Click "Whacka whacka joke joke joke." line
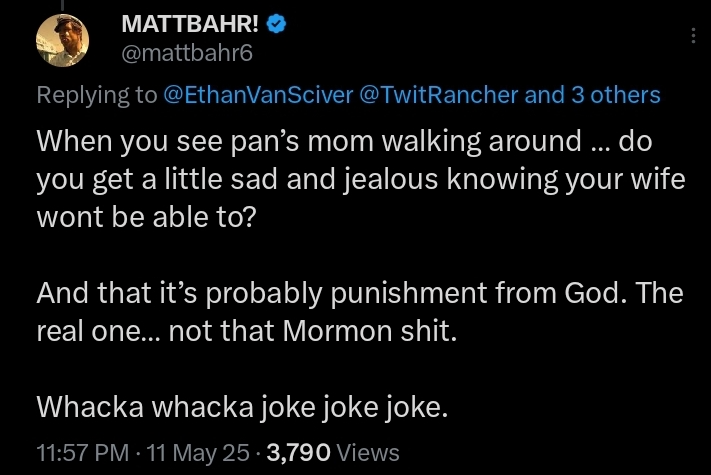Viewport: 711px width, 475px height. (x=242, y=407)
